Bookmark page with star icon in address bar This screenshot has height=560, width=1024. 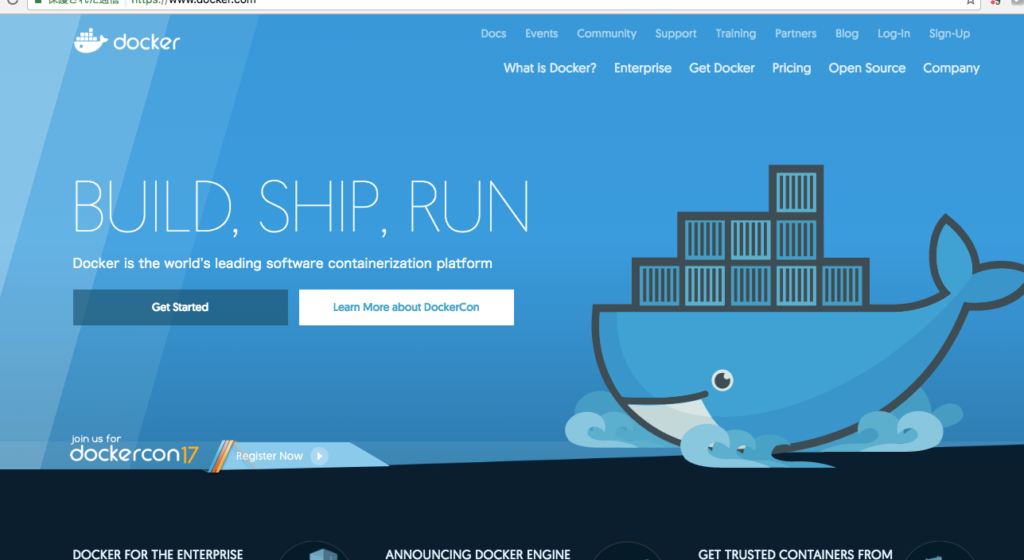point(970,2)
